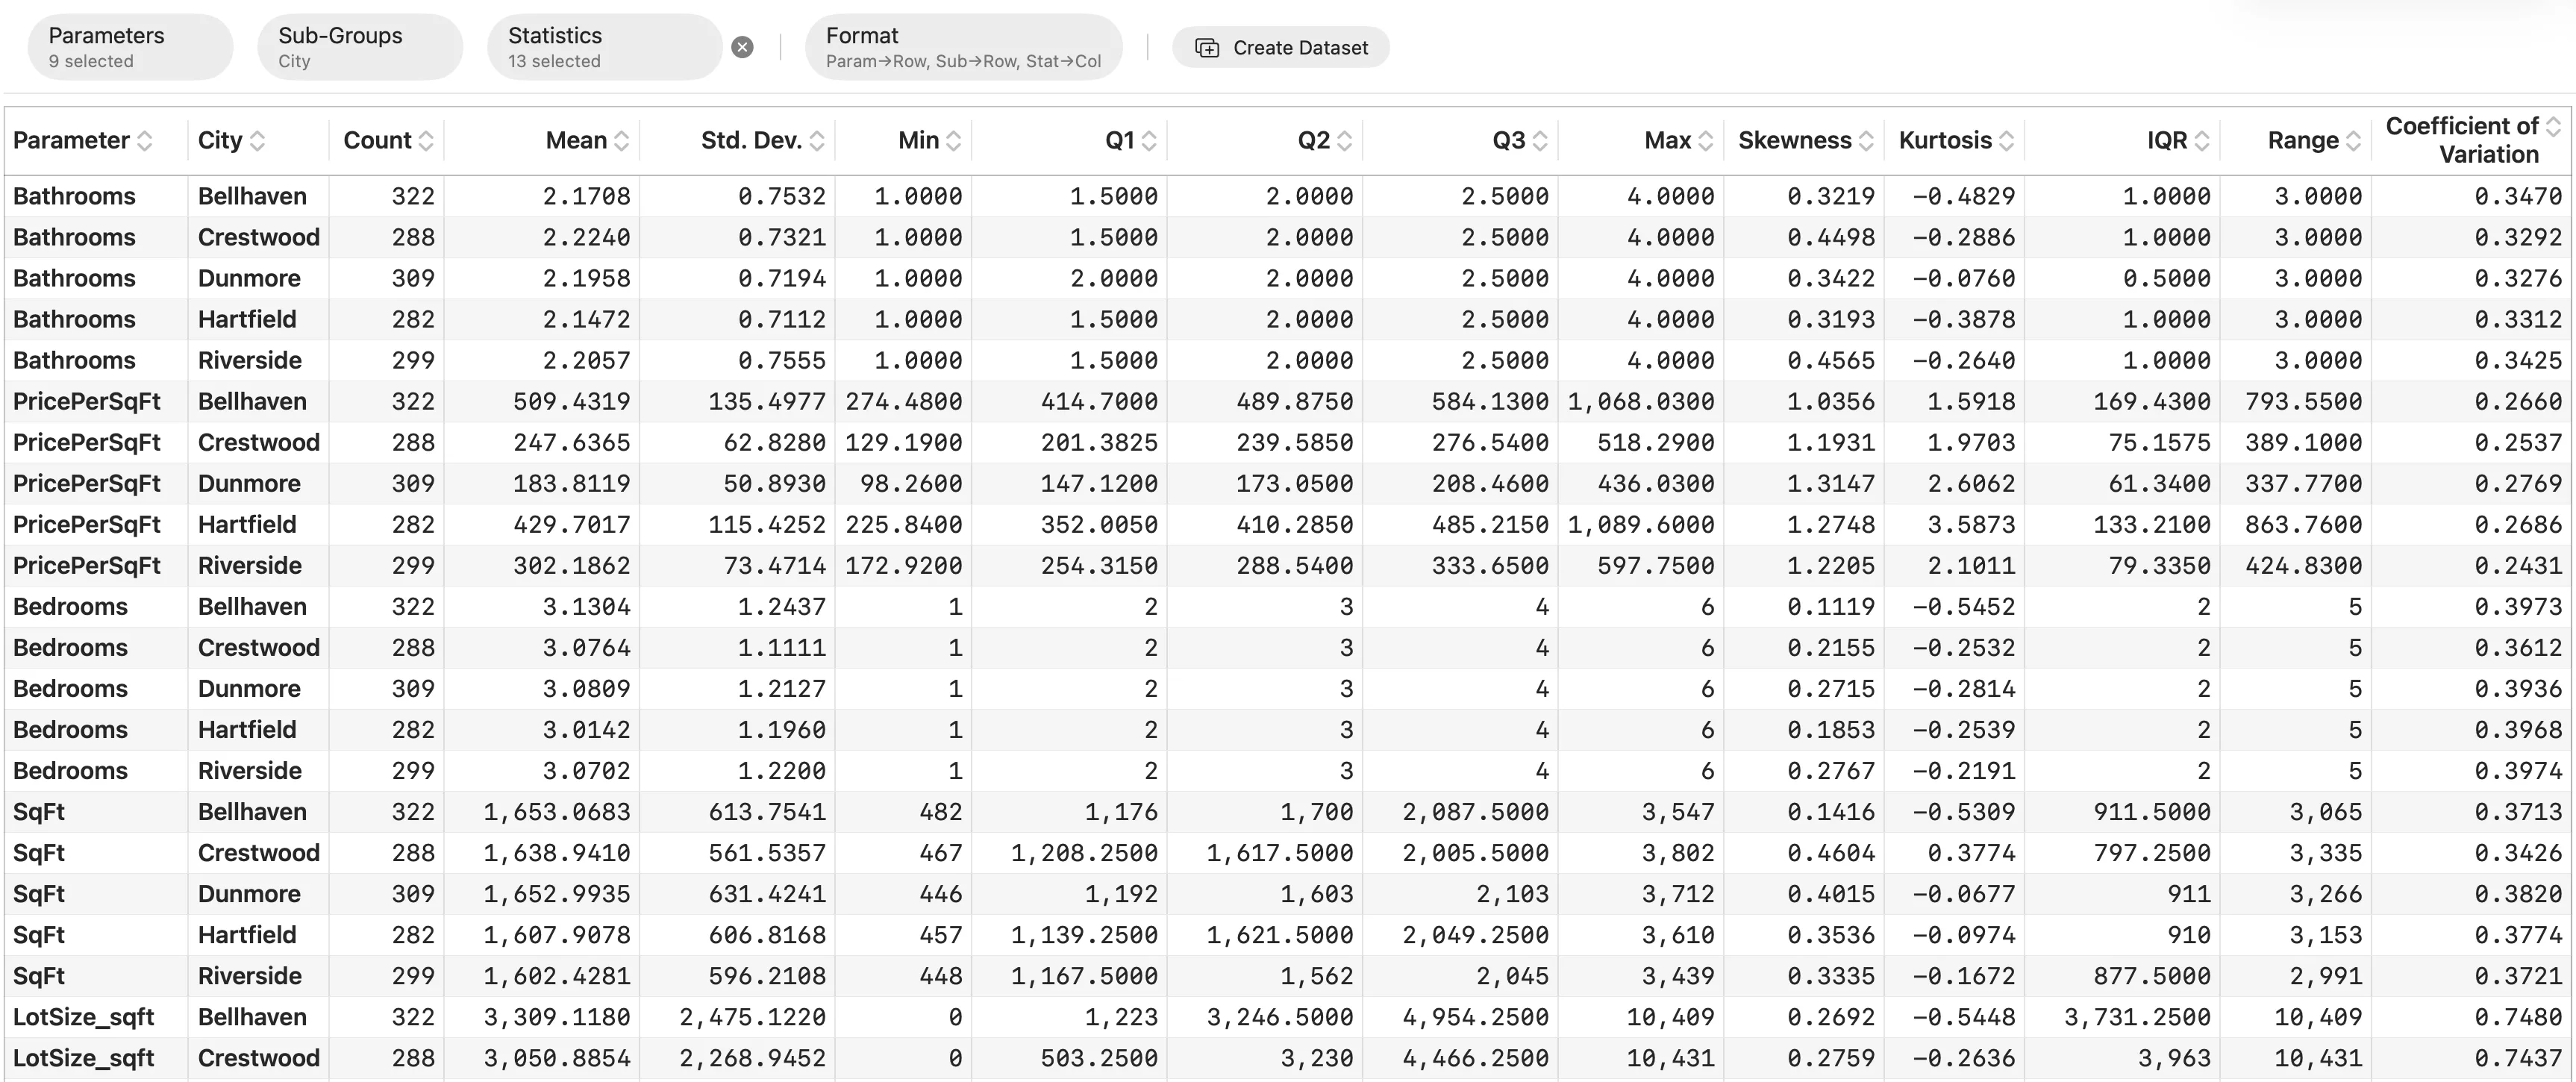
Task: Click the Create Dataset icon
Action: (x=1207, y=48)
